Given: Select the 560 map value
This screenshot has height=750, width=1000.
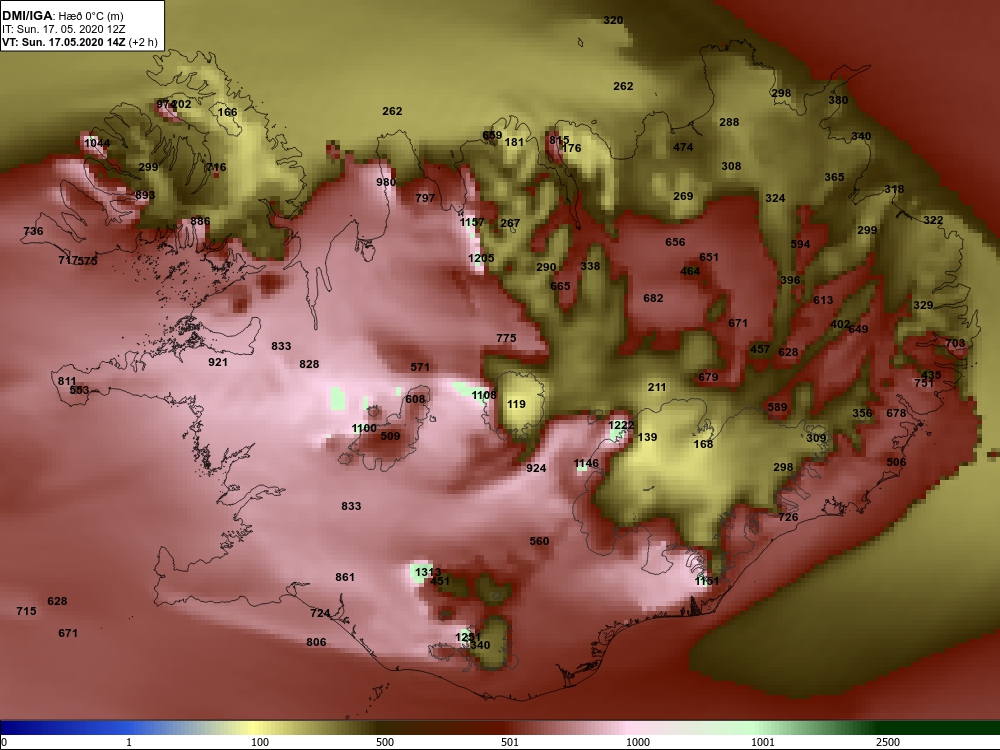Looking at the screenshot, I should point(539,541).
